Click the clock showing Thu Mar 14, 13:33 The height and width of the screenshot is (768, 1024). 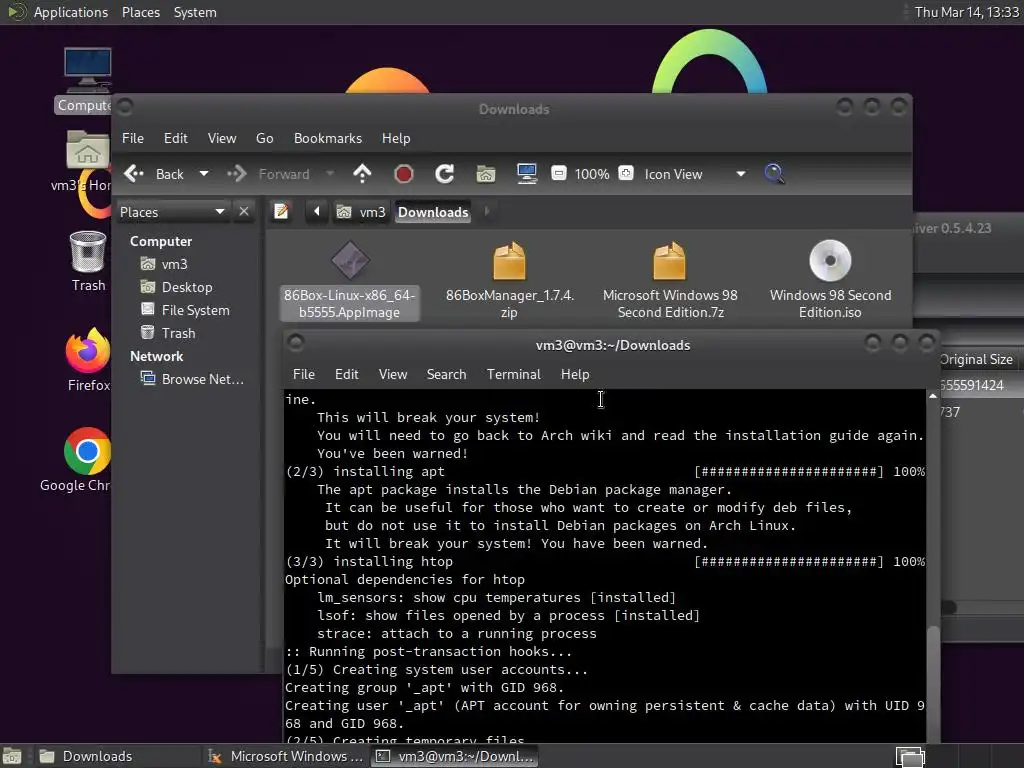click(967, 12)
